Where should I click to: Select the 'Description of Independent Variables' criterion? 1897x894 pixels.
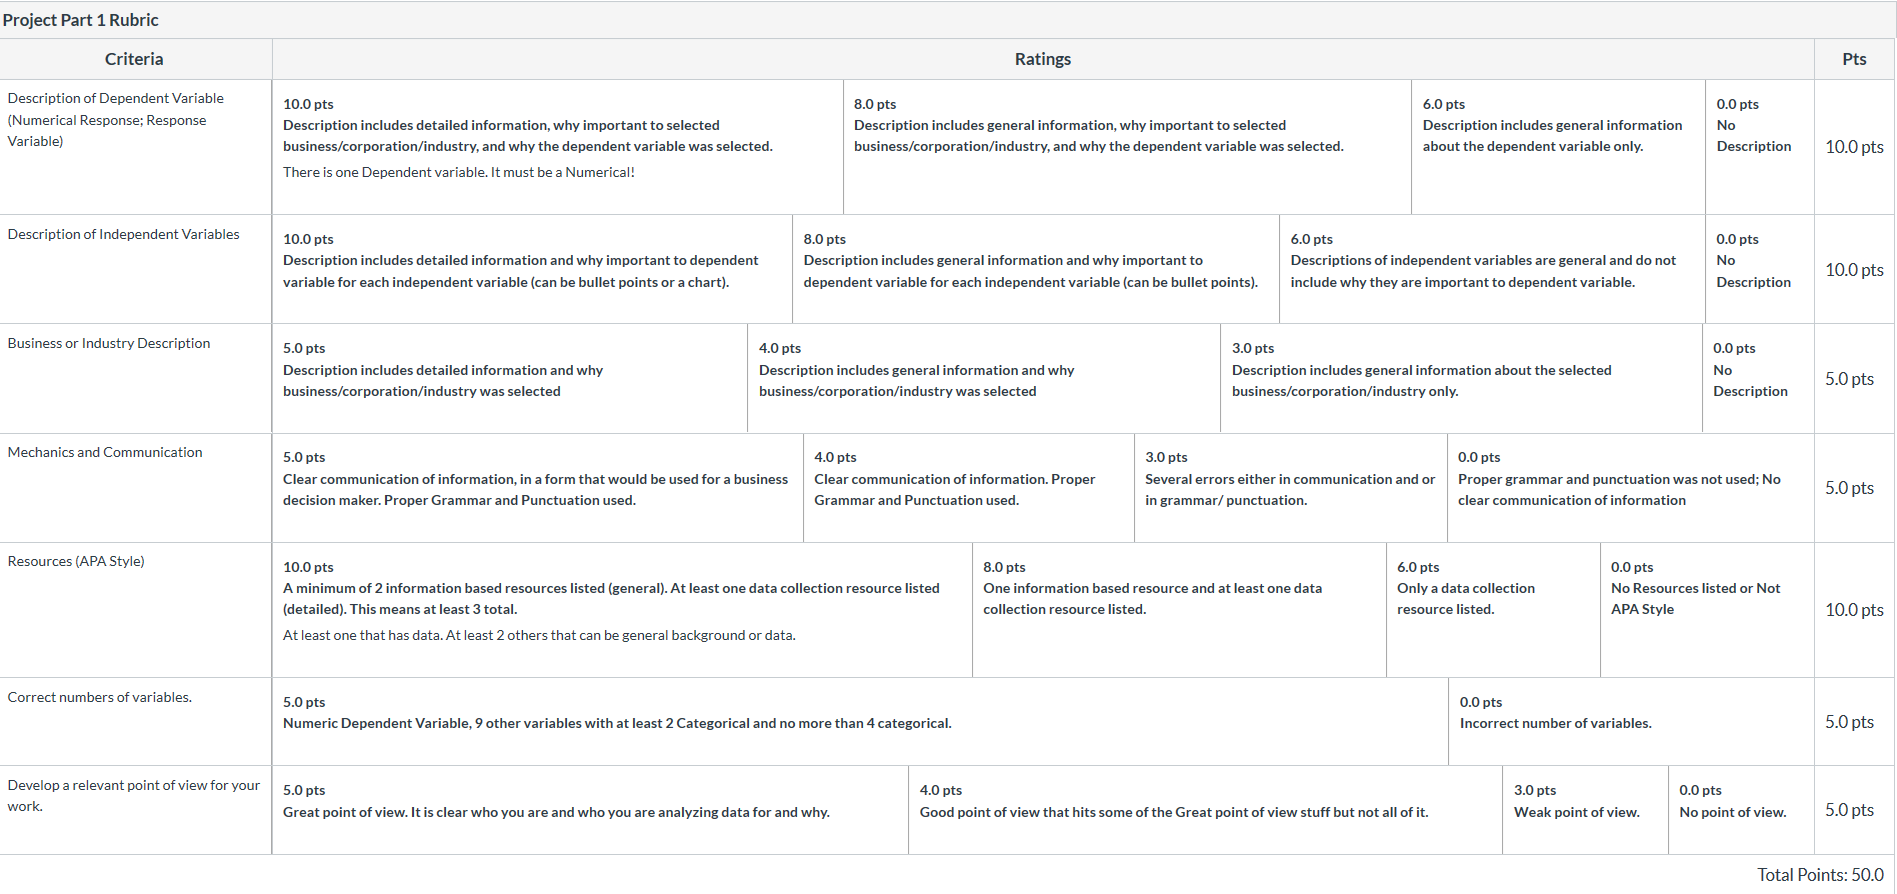[x=124, y=234]
